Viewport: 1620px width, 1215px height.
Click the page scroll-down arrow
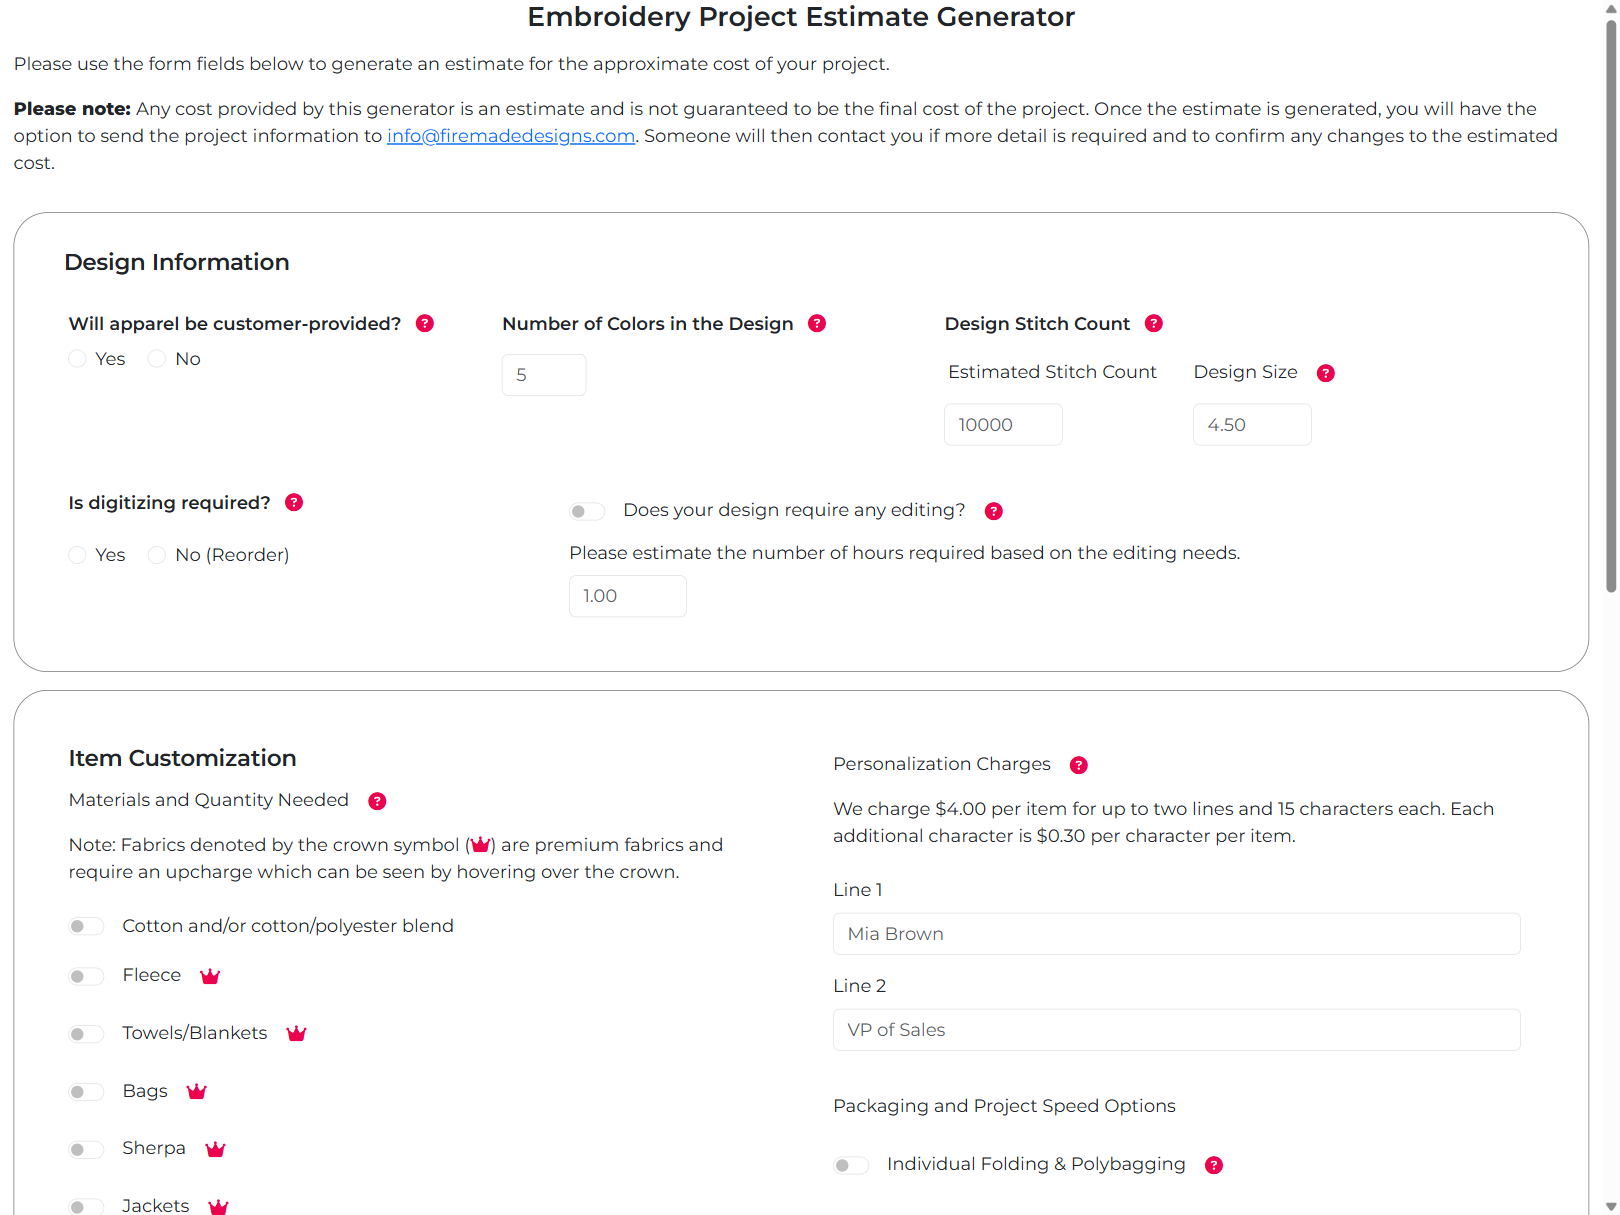pos(1610,1206)
